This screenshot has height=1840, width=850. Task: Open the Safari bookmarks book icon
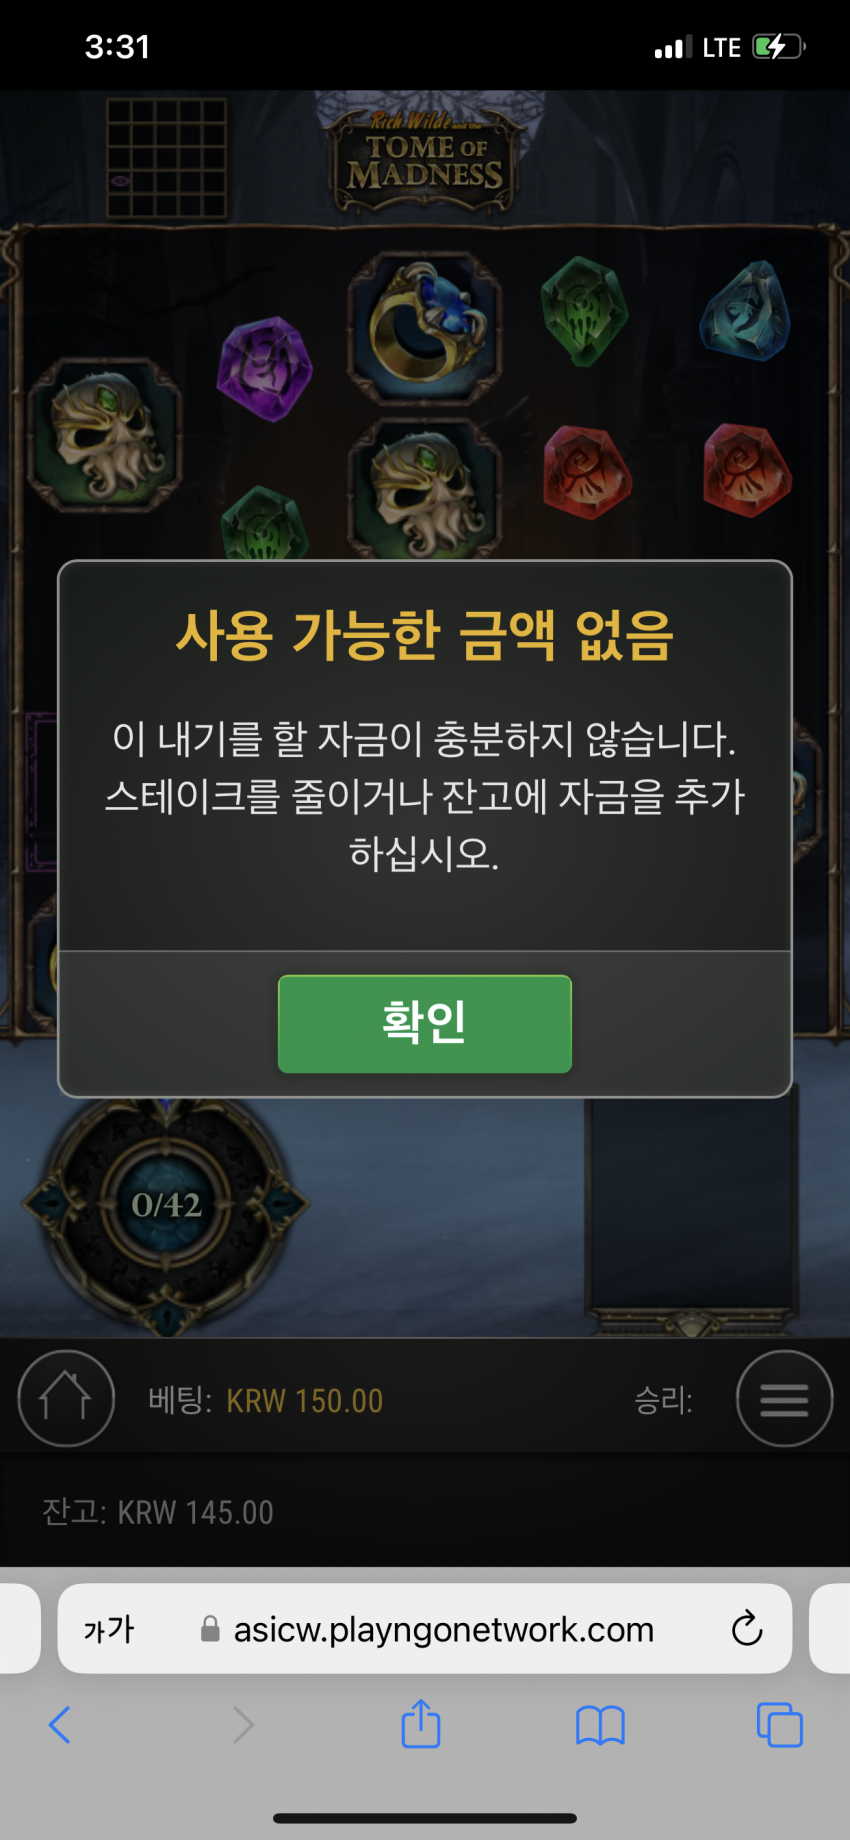[x=600, y=1726]
